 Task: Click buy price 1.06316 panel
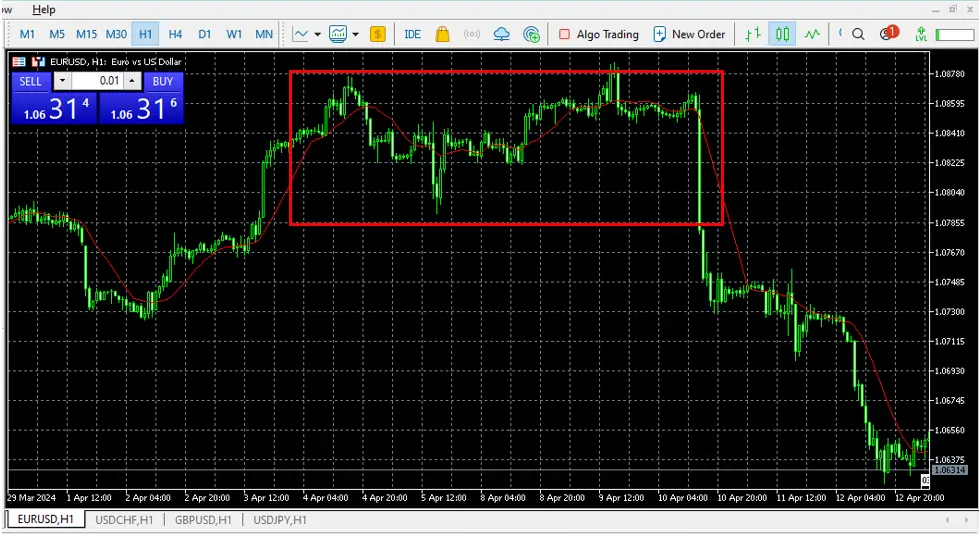(x=142, y=109)
